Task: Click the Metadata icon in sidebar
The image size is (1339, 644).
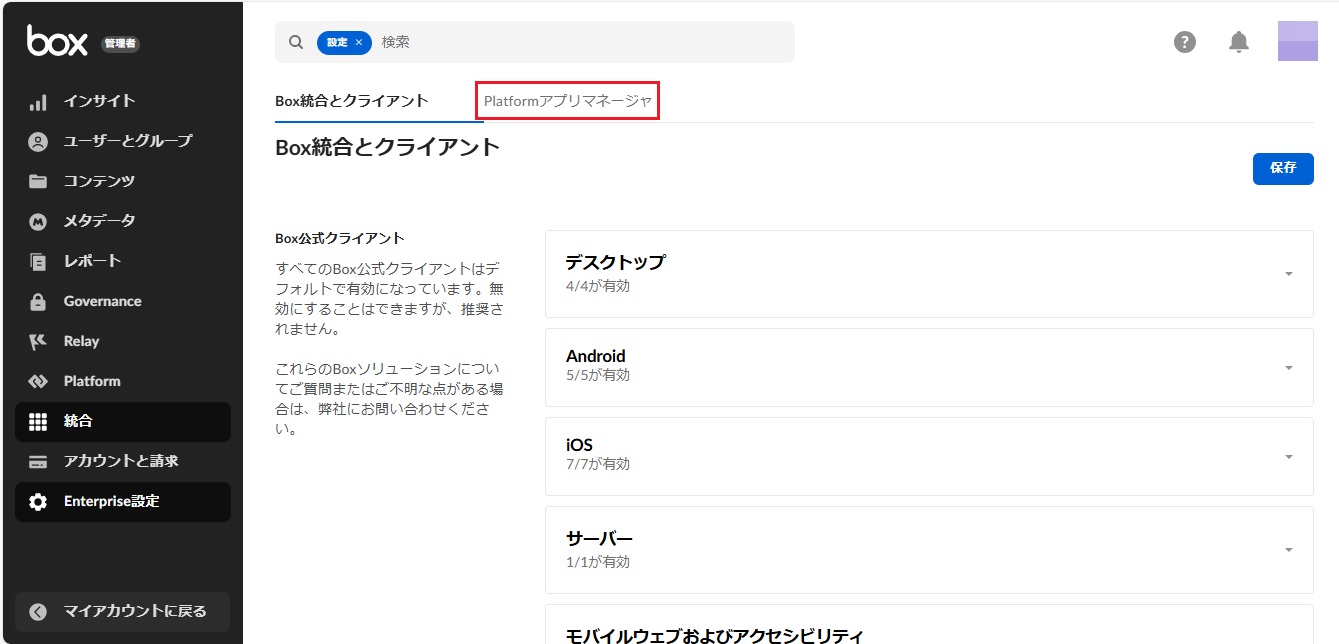Action: [38, 222]
